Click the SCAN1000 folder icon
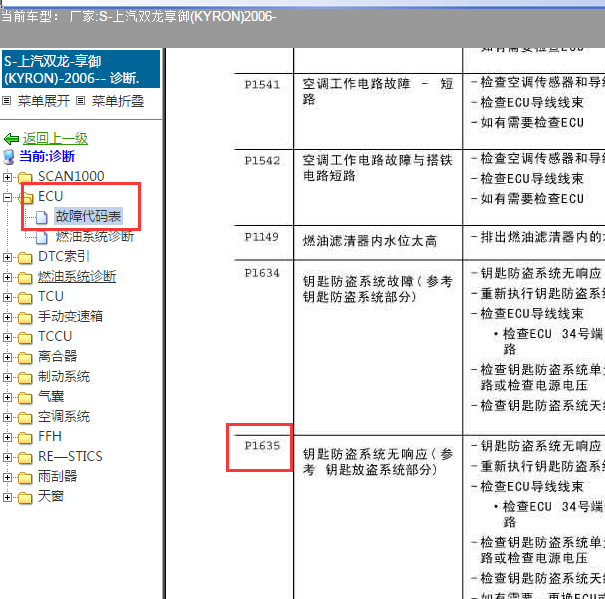Viewport: 605px width, 599px height. pyautogui.click(x=25, y=177)
